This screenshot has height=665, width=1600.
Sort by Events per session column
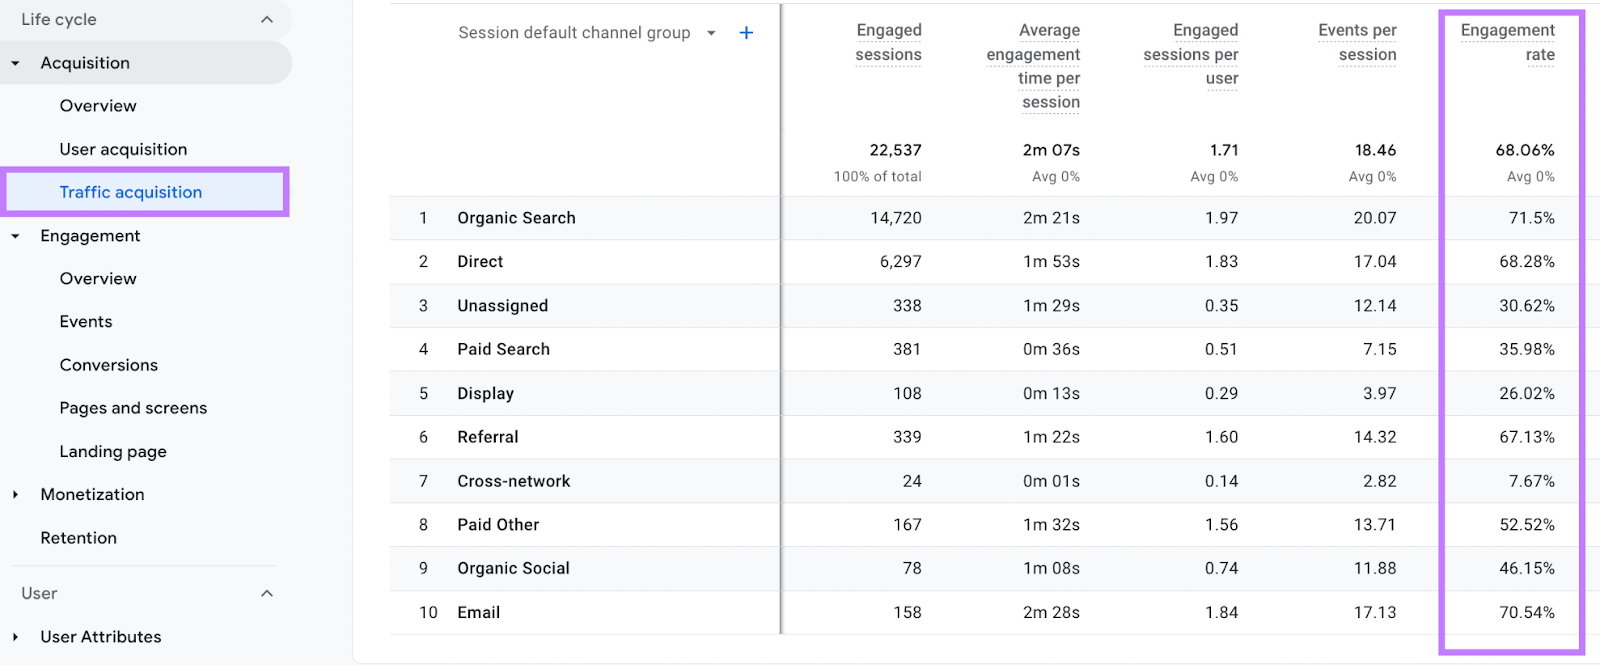(1357, 43)
